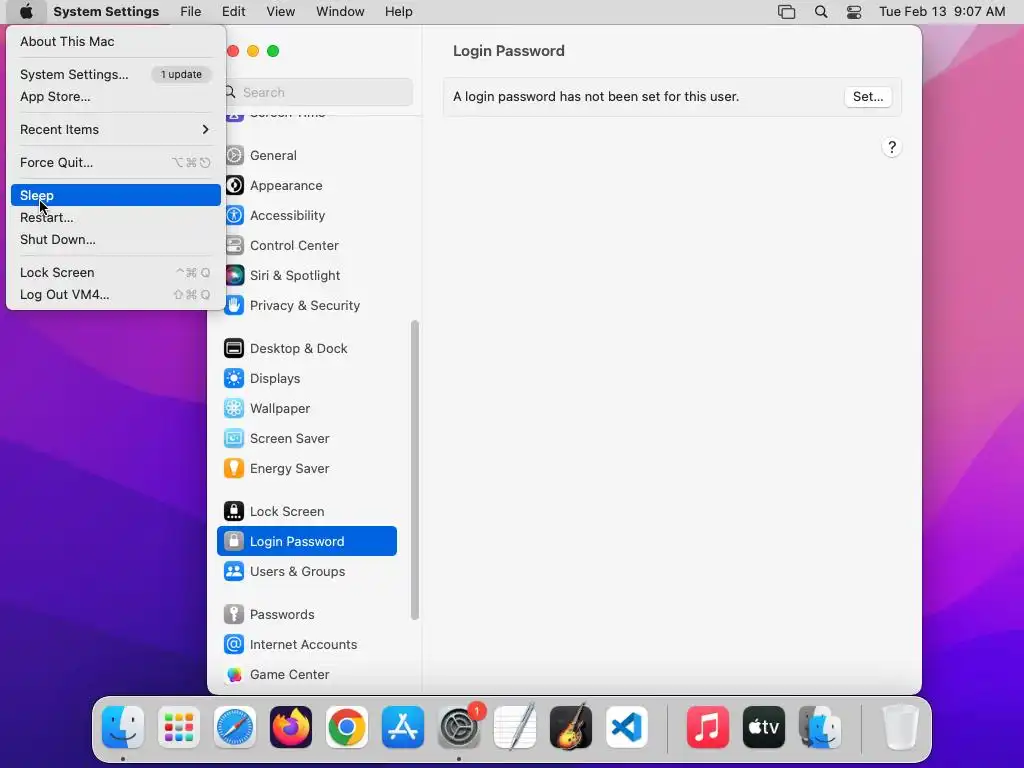Select Sleep from the Apple menu

pyautogui.click(x=116, y=195)
